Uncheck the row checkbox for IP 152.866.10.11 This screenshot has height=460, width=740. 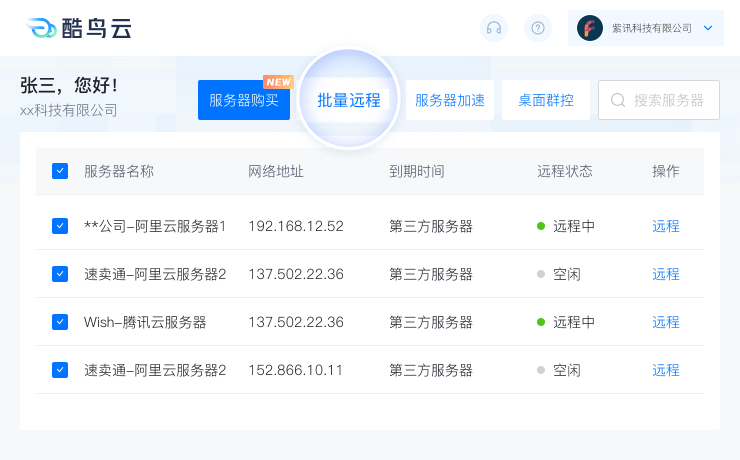click(x=60, y=370)
